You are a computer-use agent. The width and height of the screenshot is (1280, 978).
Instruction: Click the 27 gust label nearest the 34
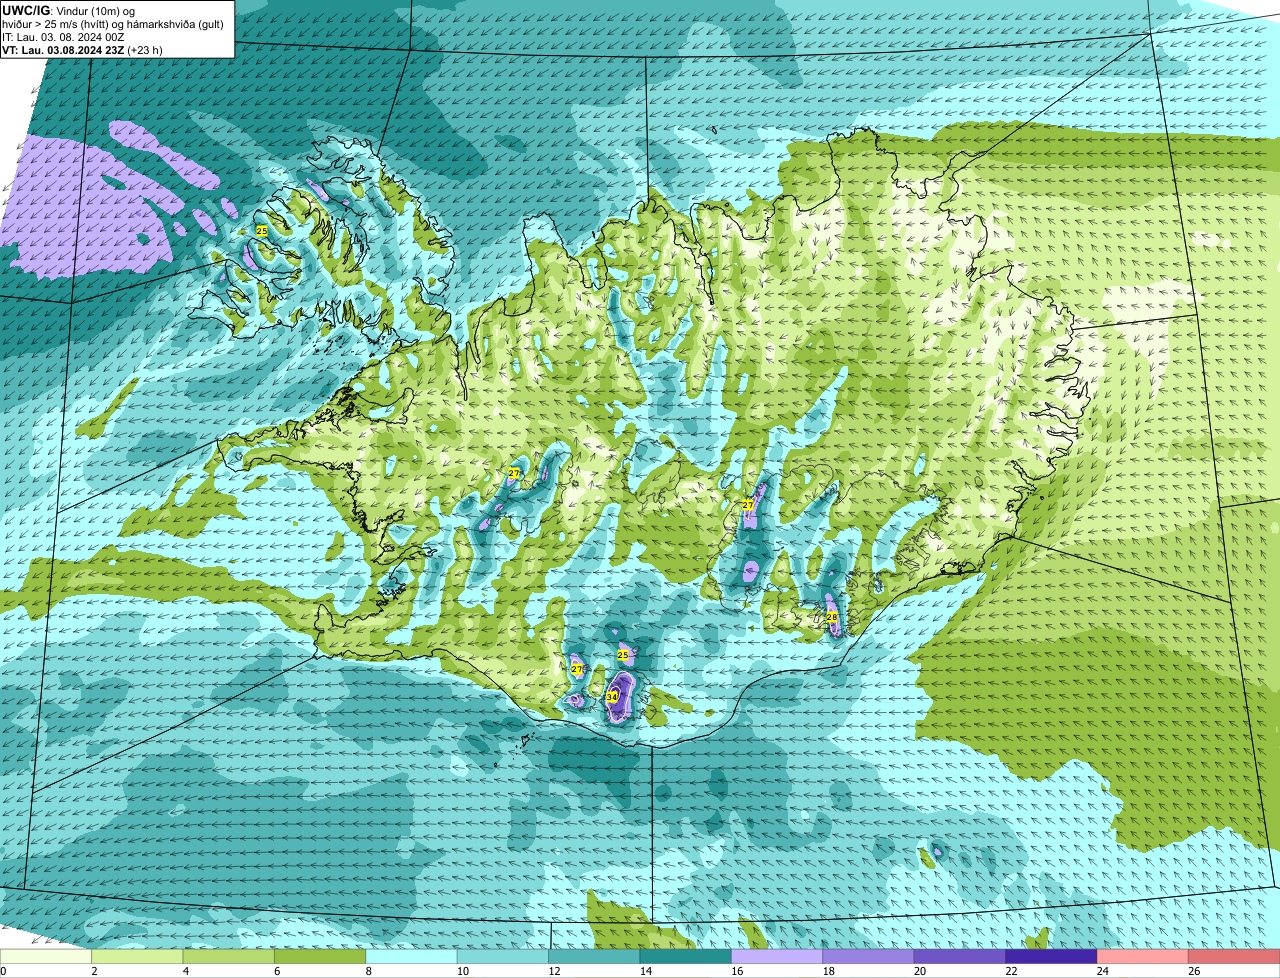577,668
